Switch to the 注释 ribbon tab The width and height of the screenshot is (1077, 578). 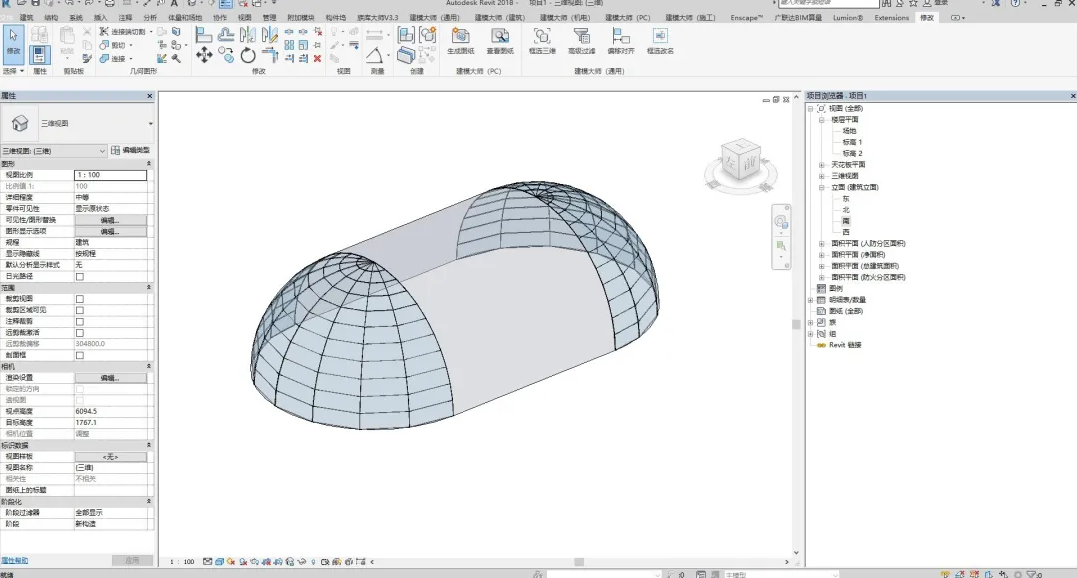point(125,18)
